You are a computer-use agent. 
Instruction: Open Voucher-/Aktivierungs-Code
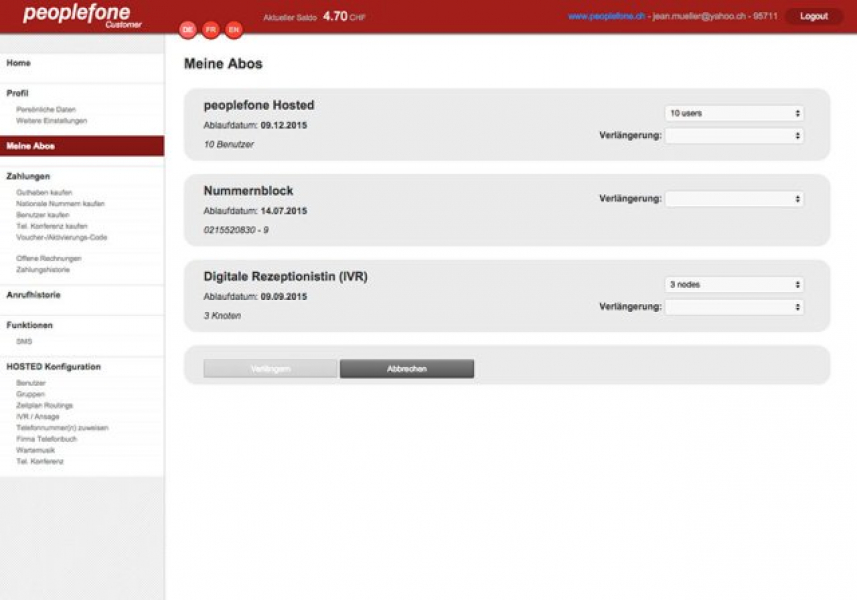62,237
